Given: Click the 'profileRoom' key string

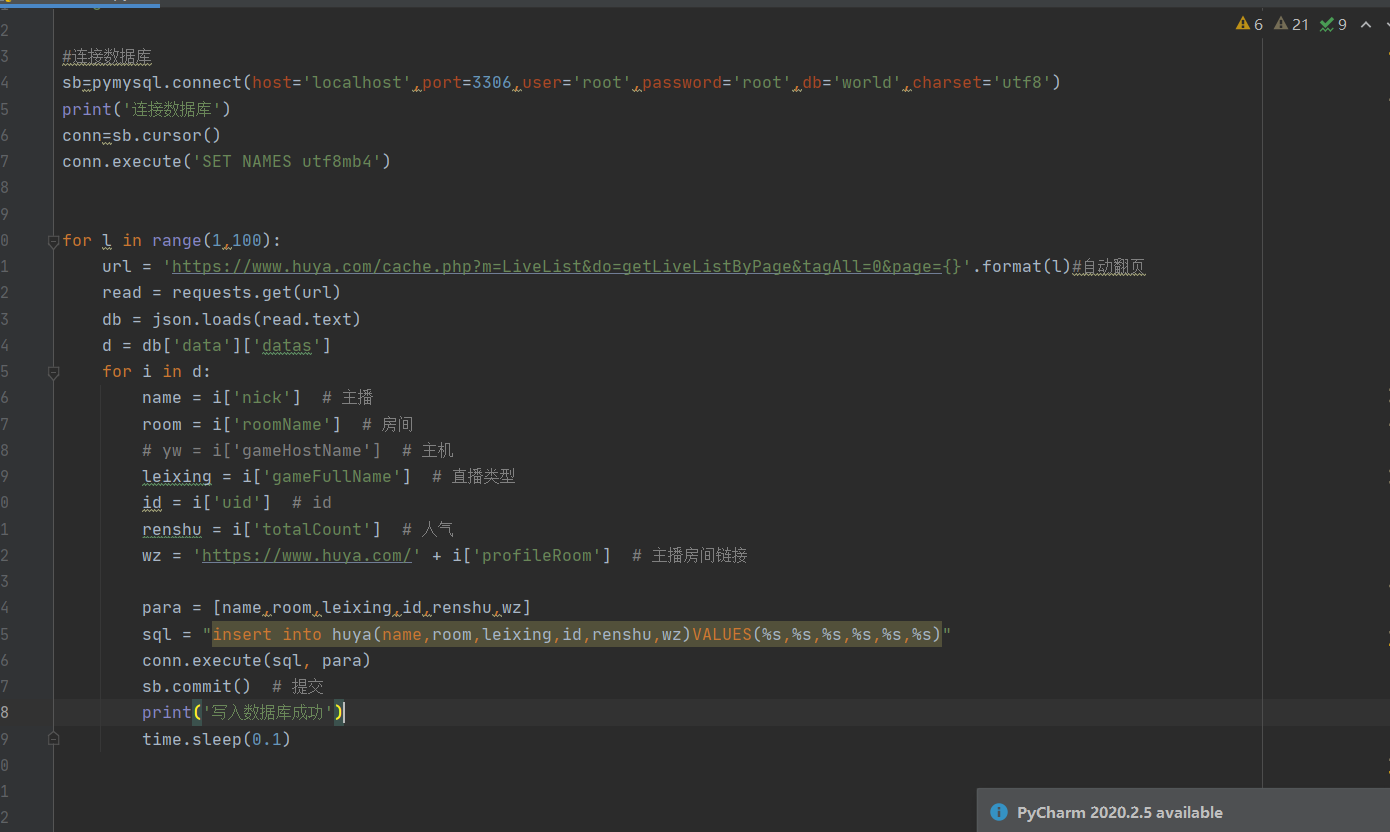Looking at the screenshot, I should pos(536,555).
